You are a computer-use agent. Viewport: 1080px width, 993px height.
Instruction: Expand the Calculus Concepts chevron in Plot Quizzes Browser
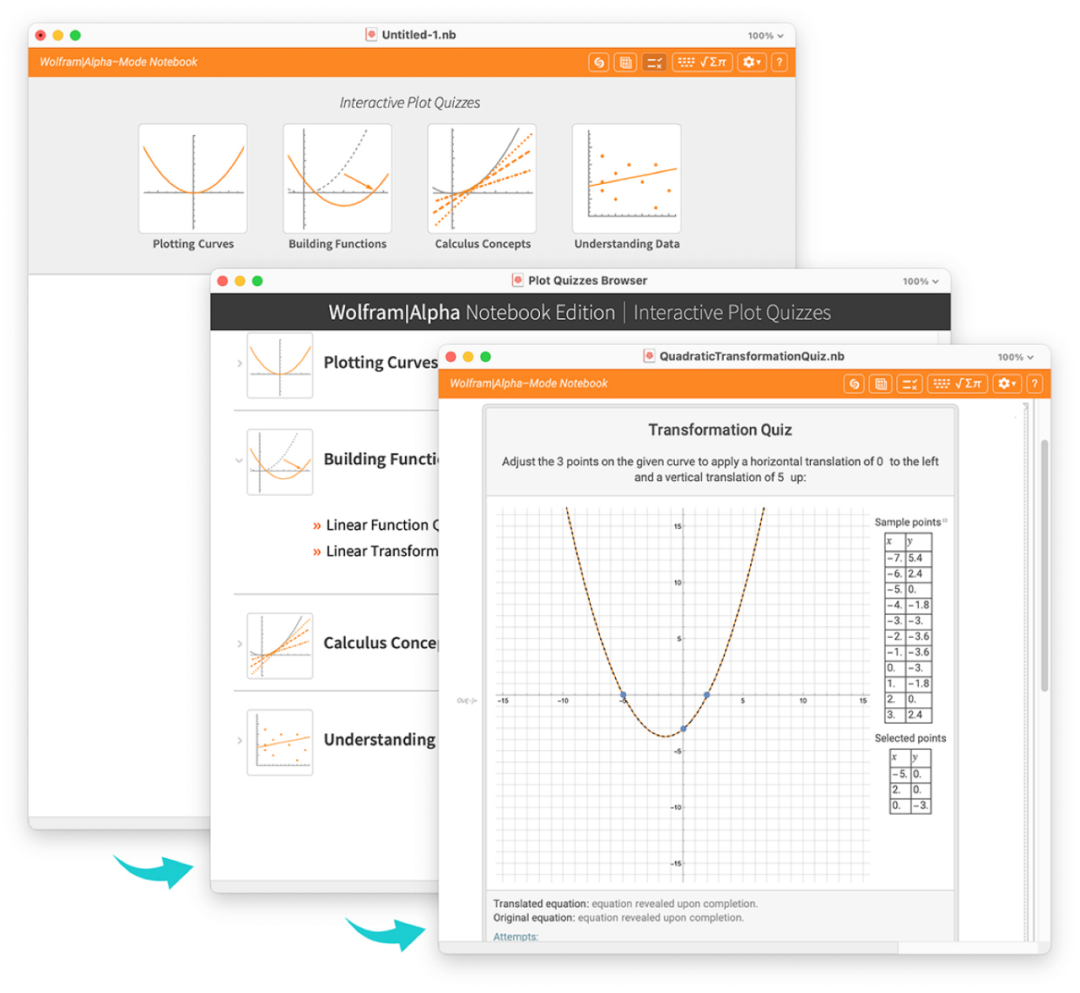point(240,644)
